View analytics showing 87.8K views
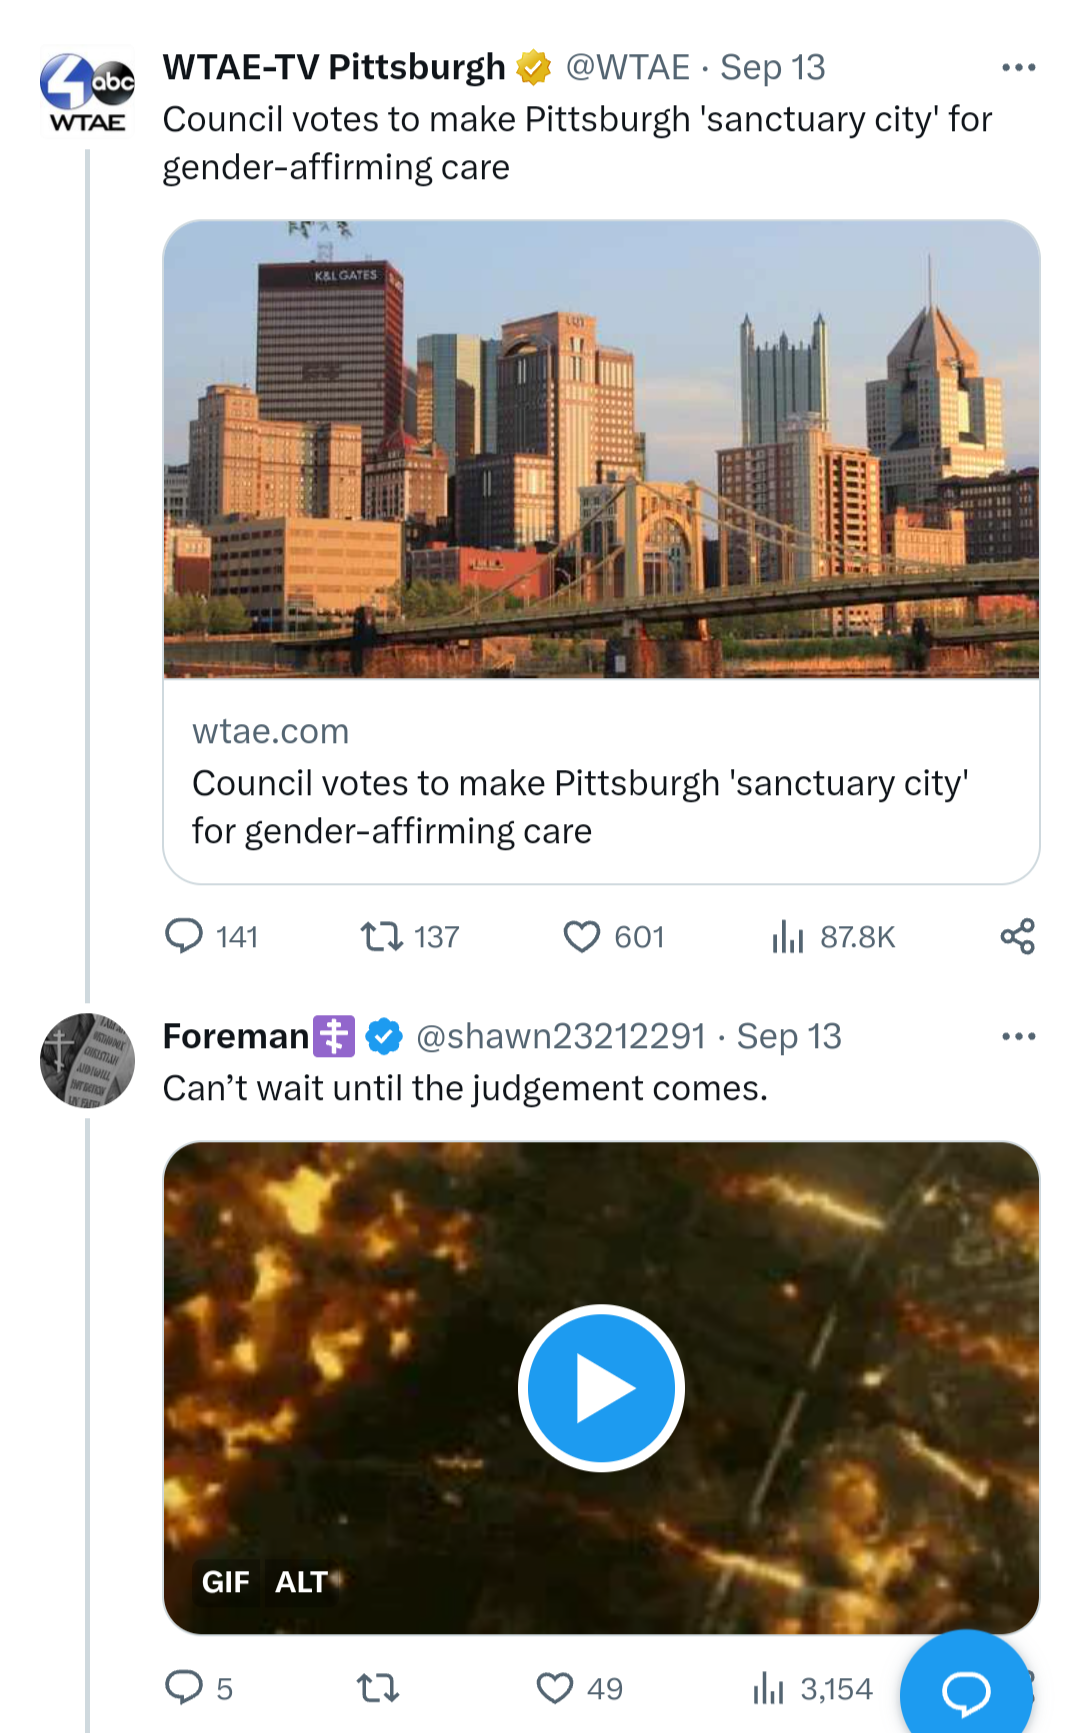The width and height of the screenshot is (1080, 1733). pyautogui.click(x=833, y=937)
